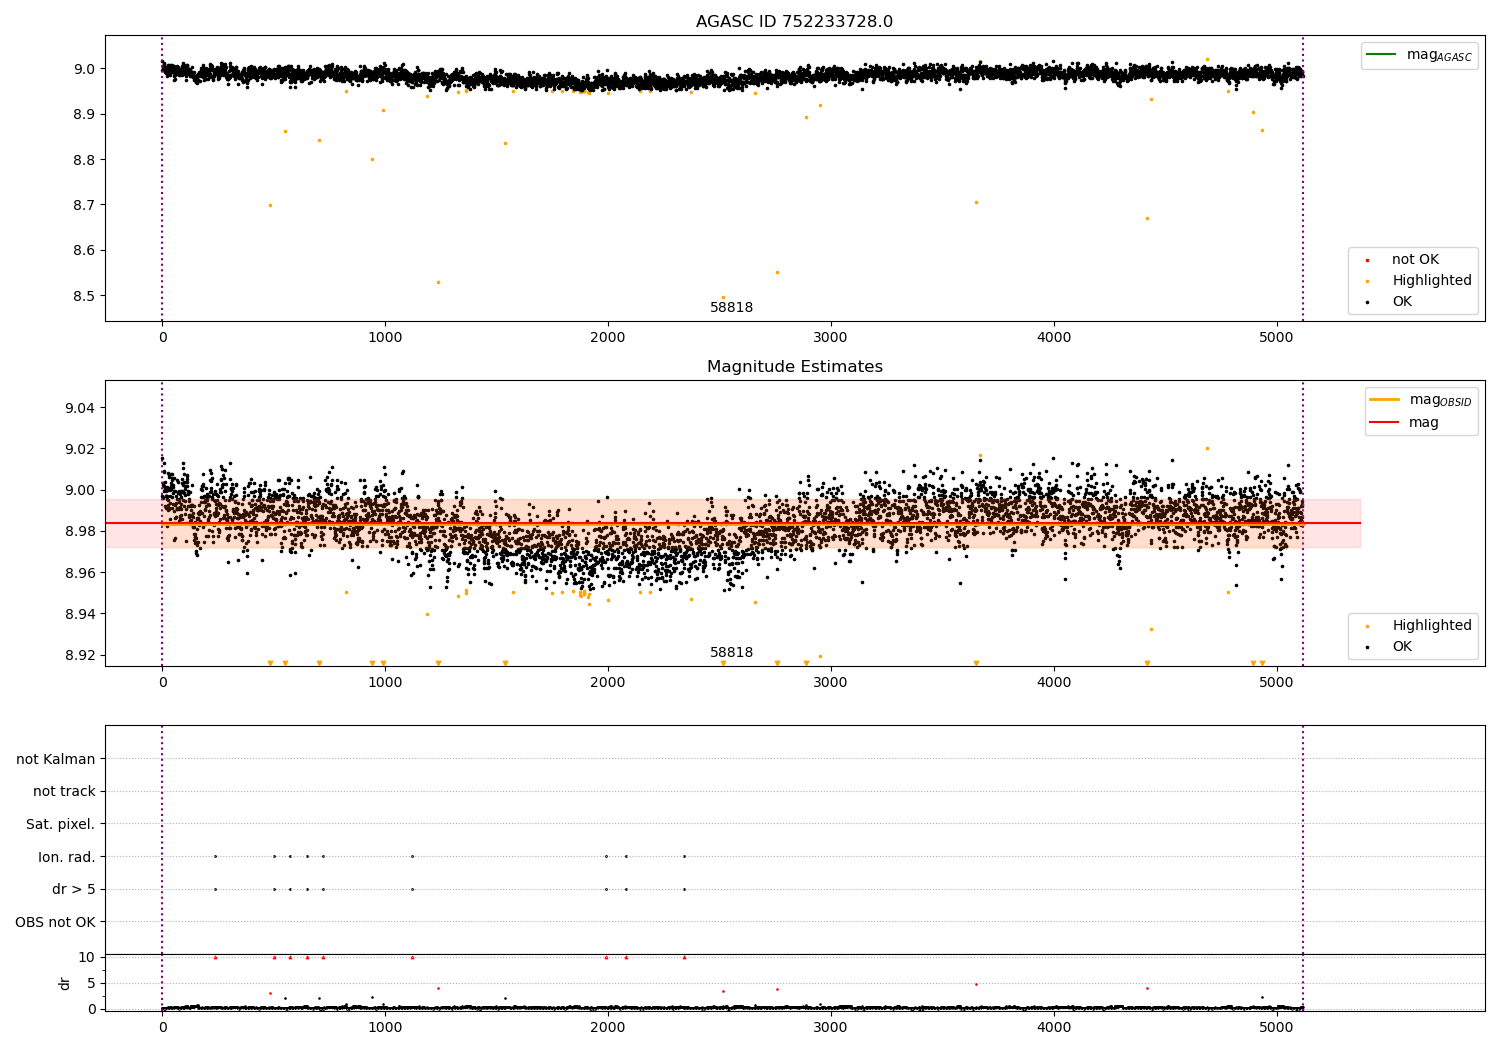Click the 10 tick label on the dr axis
The image size is (1500, 1050).
click(87, 957)
